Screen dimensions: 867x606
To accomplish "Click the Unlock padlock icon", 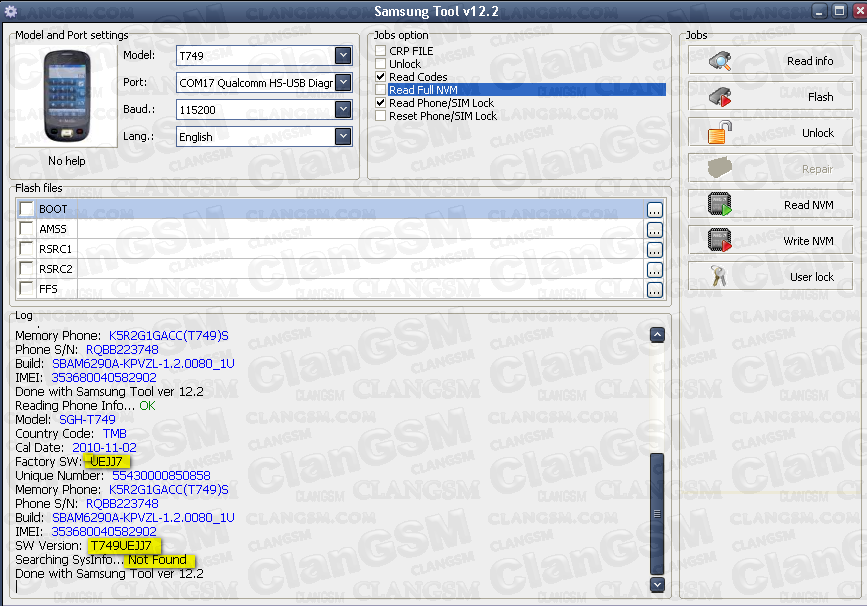I will tap(720, 133).
